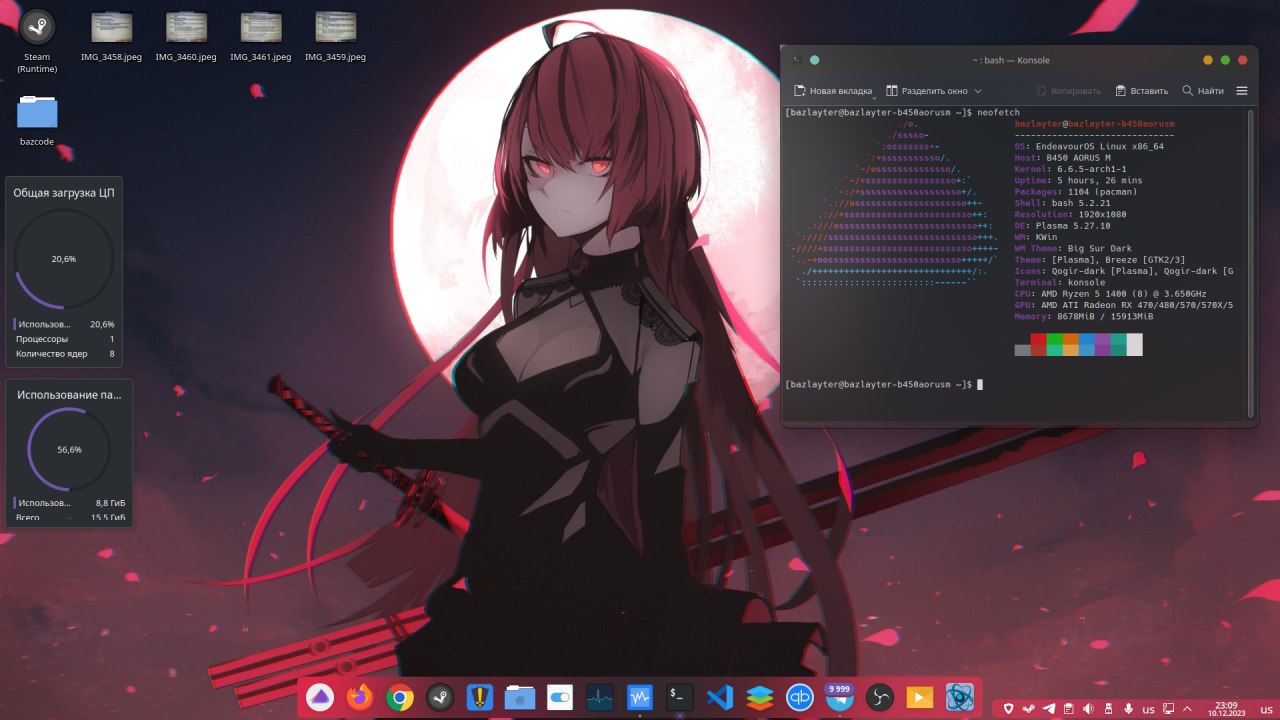
Task: Launch OBS Studio from the dock
Action: pos(880,697)
